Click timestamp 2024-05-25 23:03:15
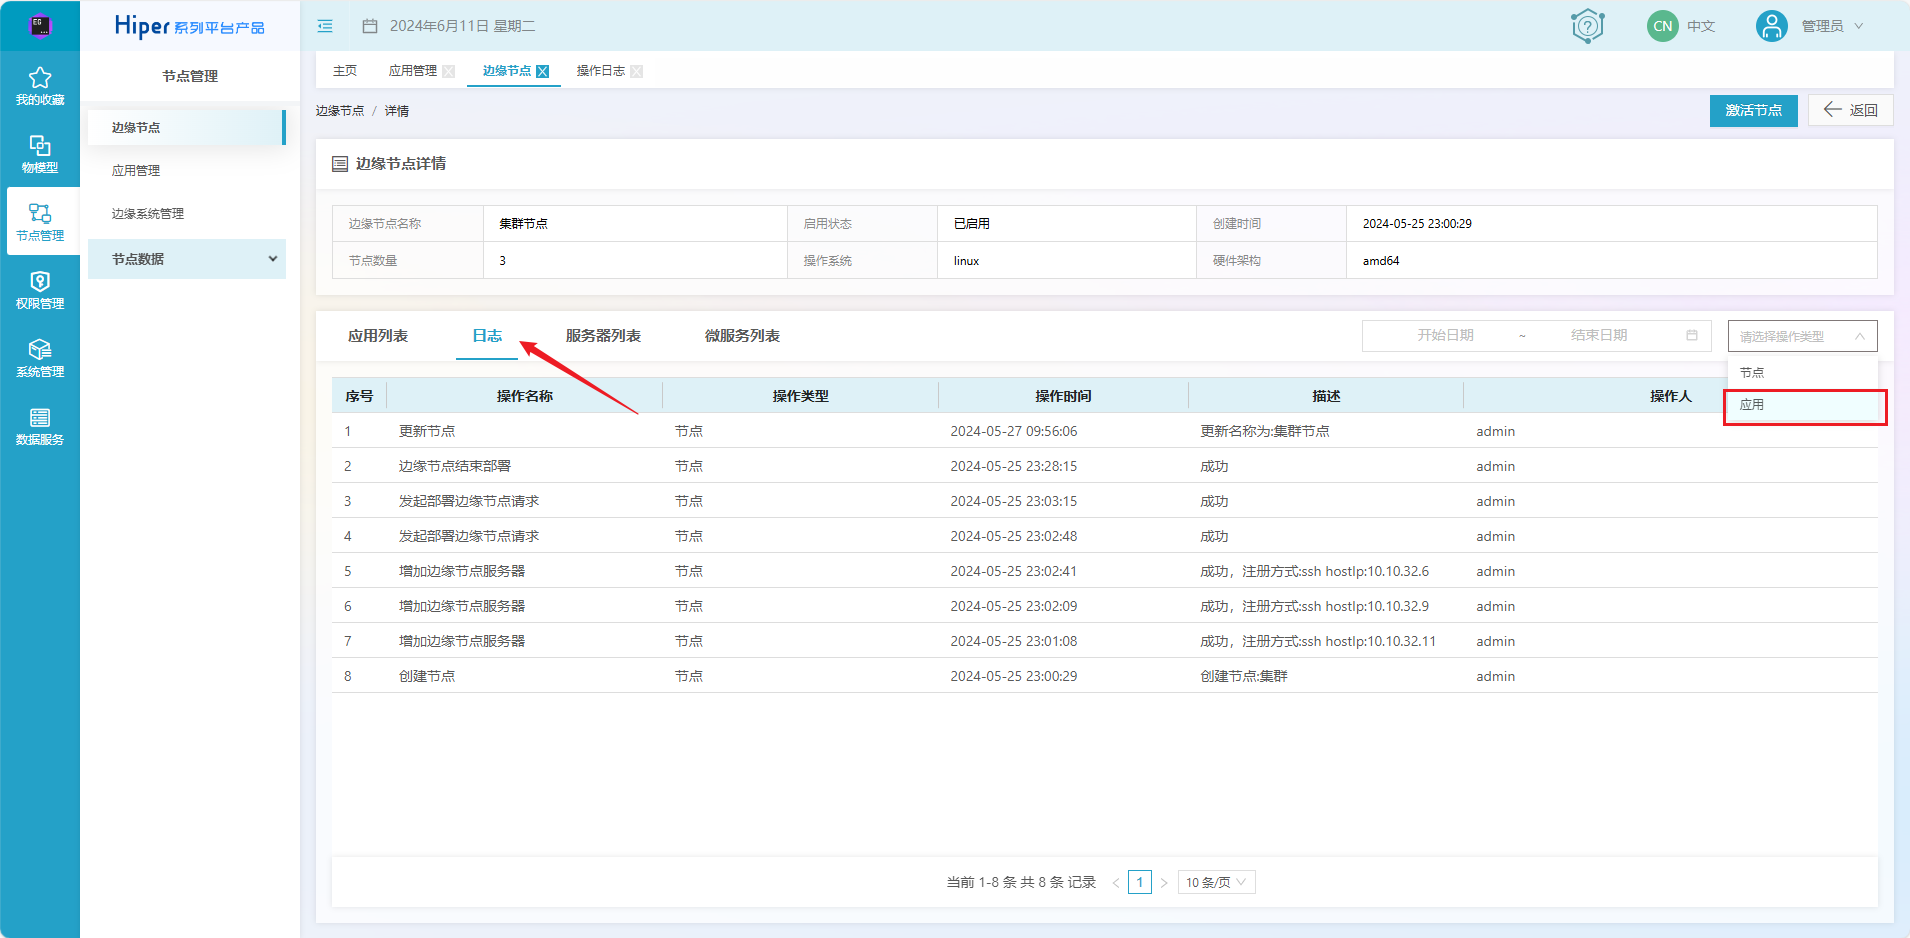 1013,501
